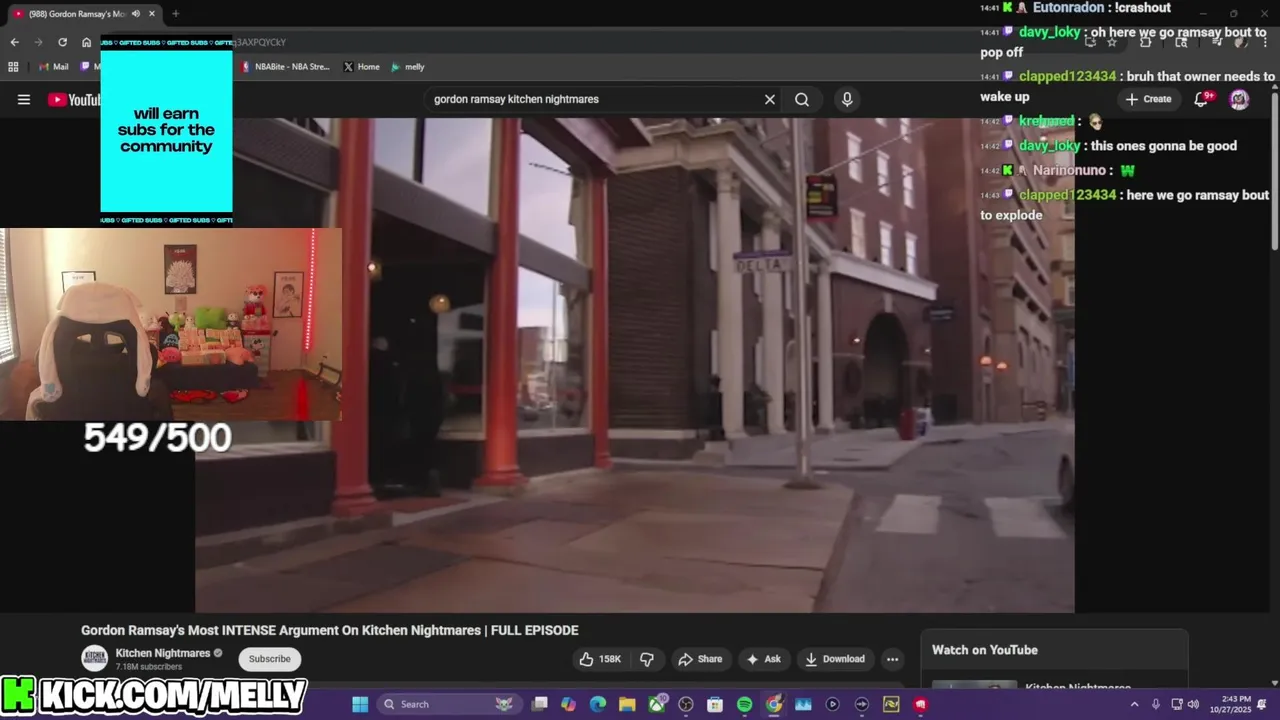Click the video player area
This screenshot has width=1280, height=720.
pyautogui.click(x=634, y=365)
